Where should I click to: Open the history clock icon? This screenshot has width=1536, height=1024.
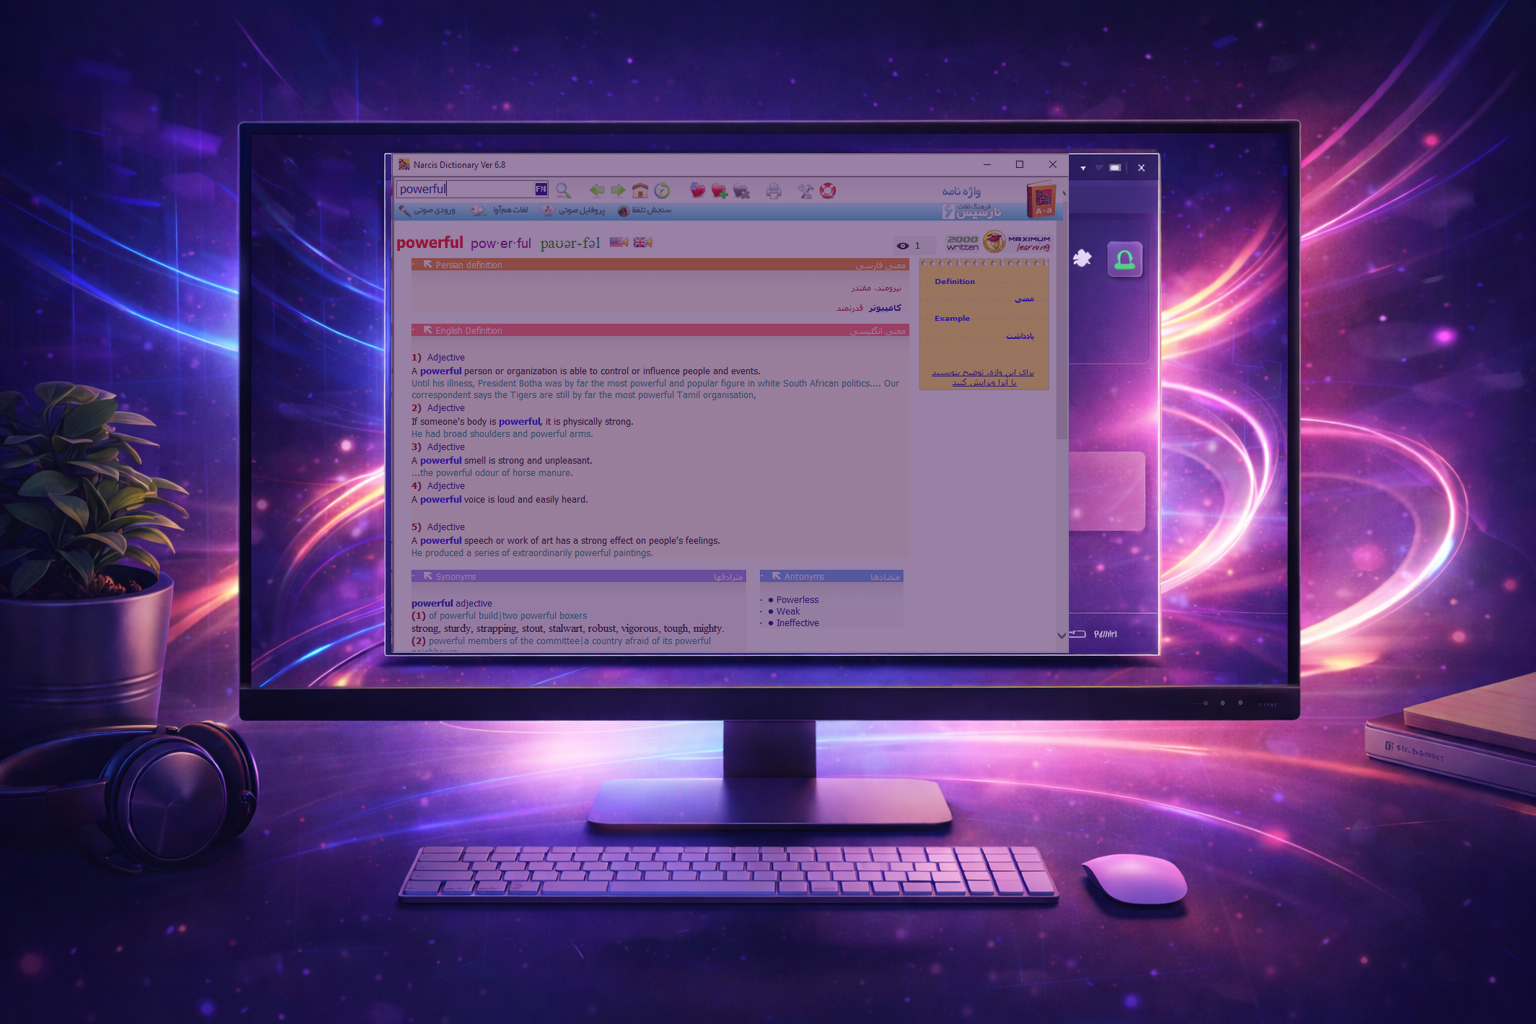click(662, 190)
